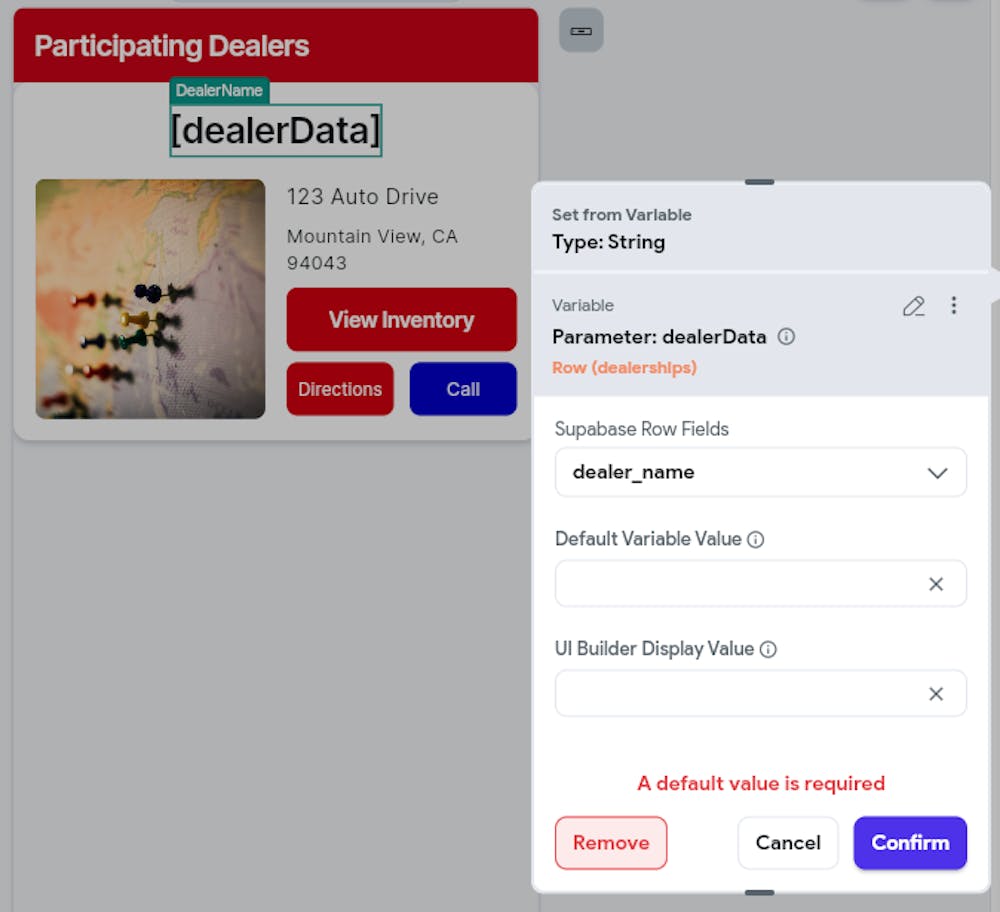Click the pencil edit icon beside Variable
The height and width of the screenshot is (912, 1000).
[x=913, y=307]
